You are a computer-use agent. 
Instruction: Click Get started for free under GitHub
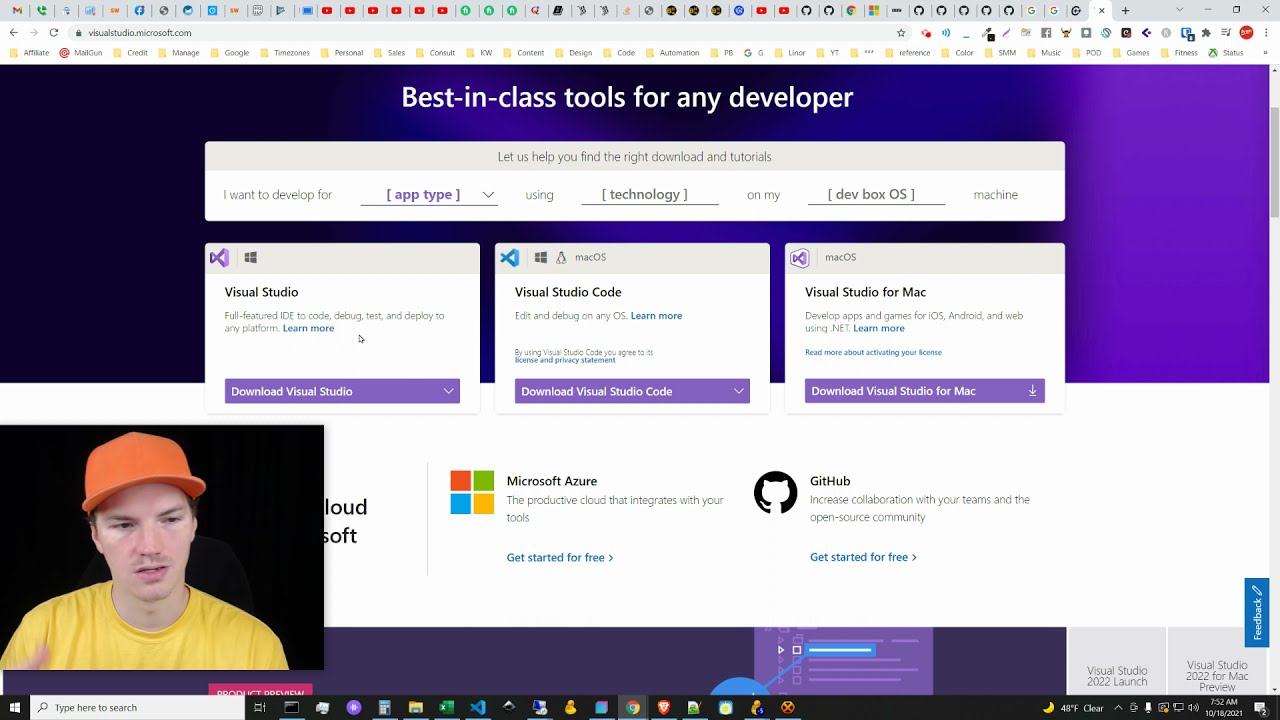pyautogui.click(x=863, y=557)
